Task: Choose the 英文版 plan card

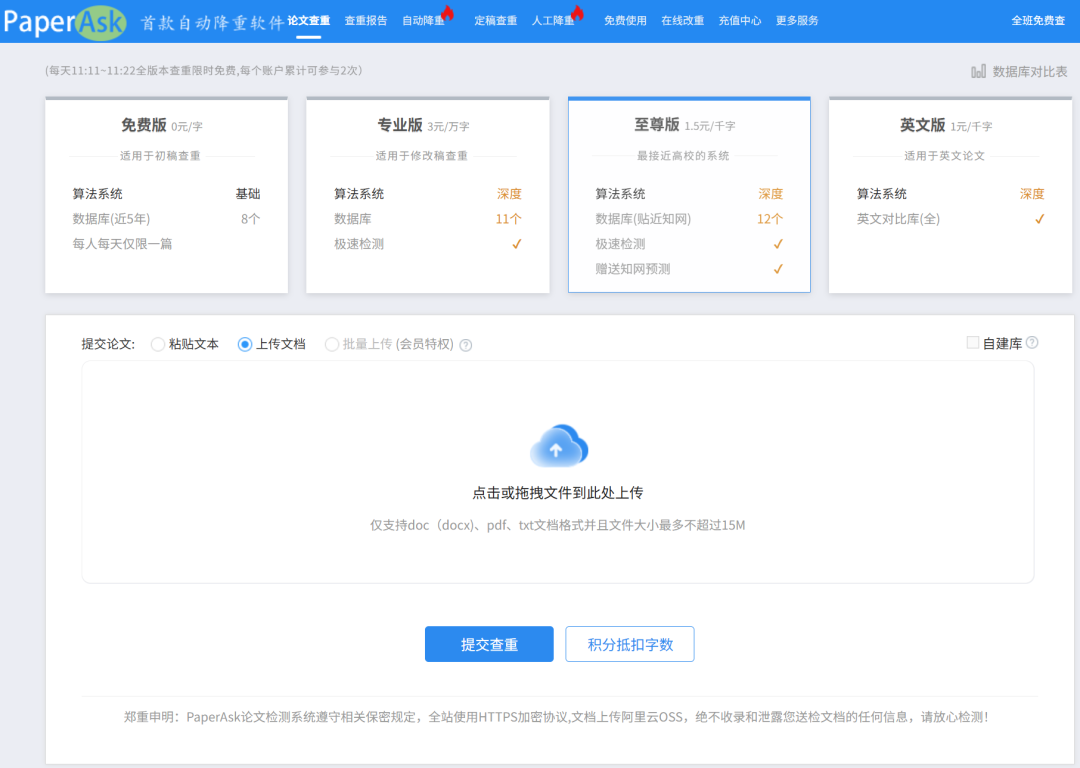Action: (x=950, y=195)
